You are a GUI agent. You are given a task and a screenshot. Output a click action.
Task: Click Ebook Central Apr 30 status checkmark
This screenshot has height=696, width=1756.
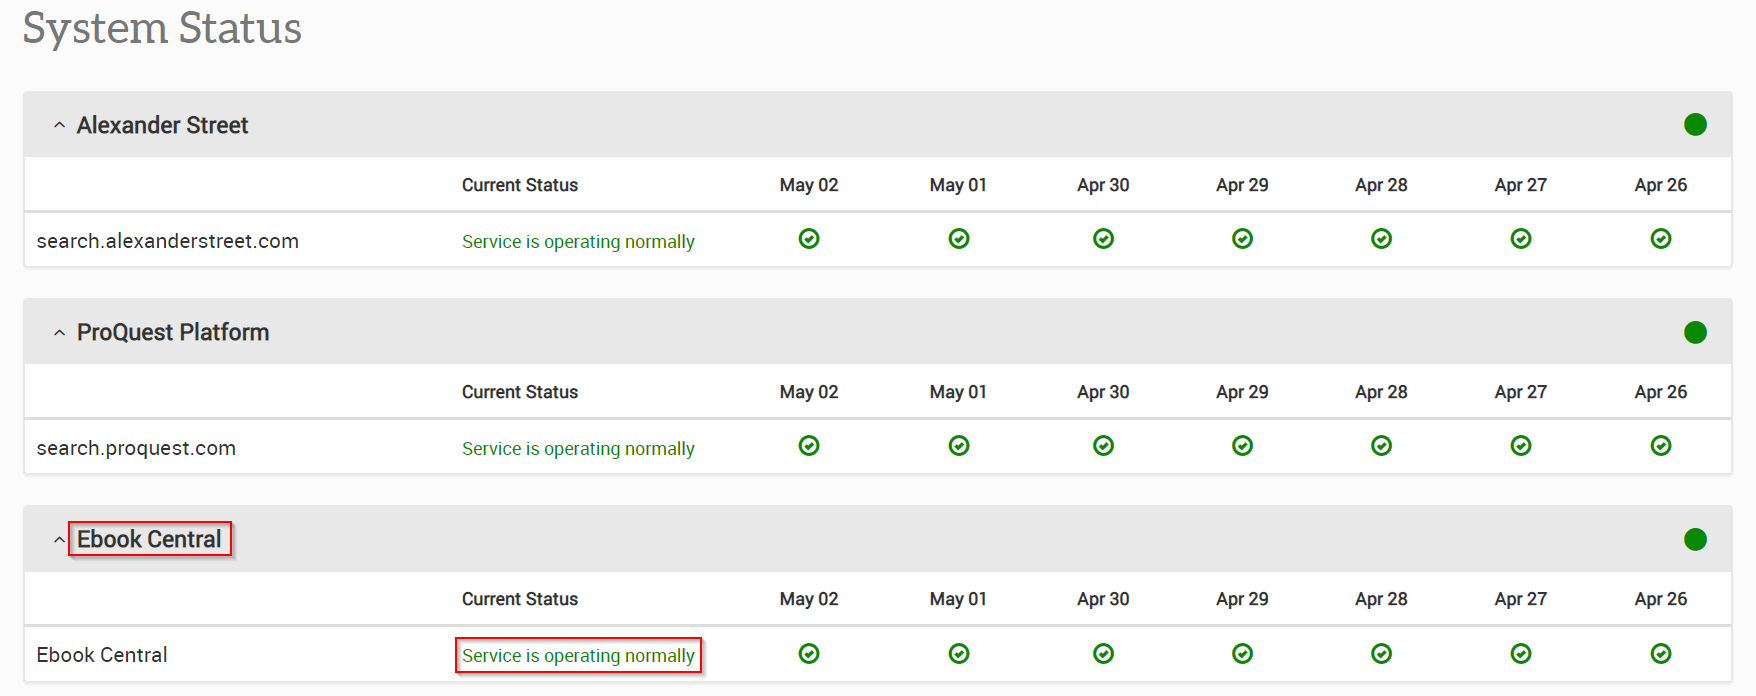[1103, 654]
